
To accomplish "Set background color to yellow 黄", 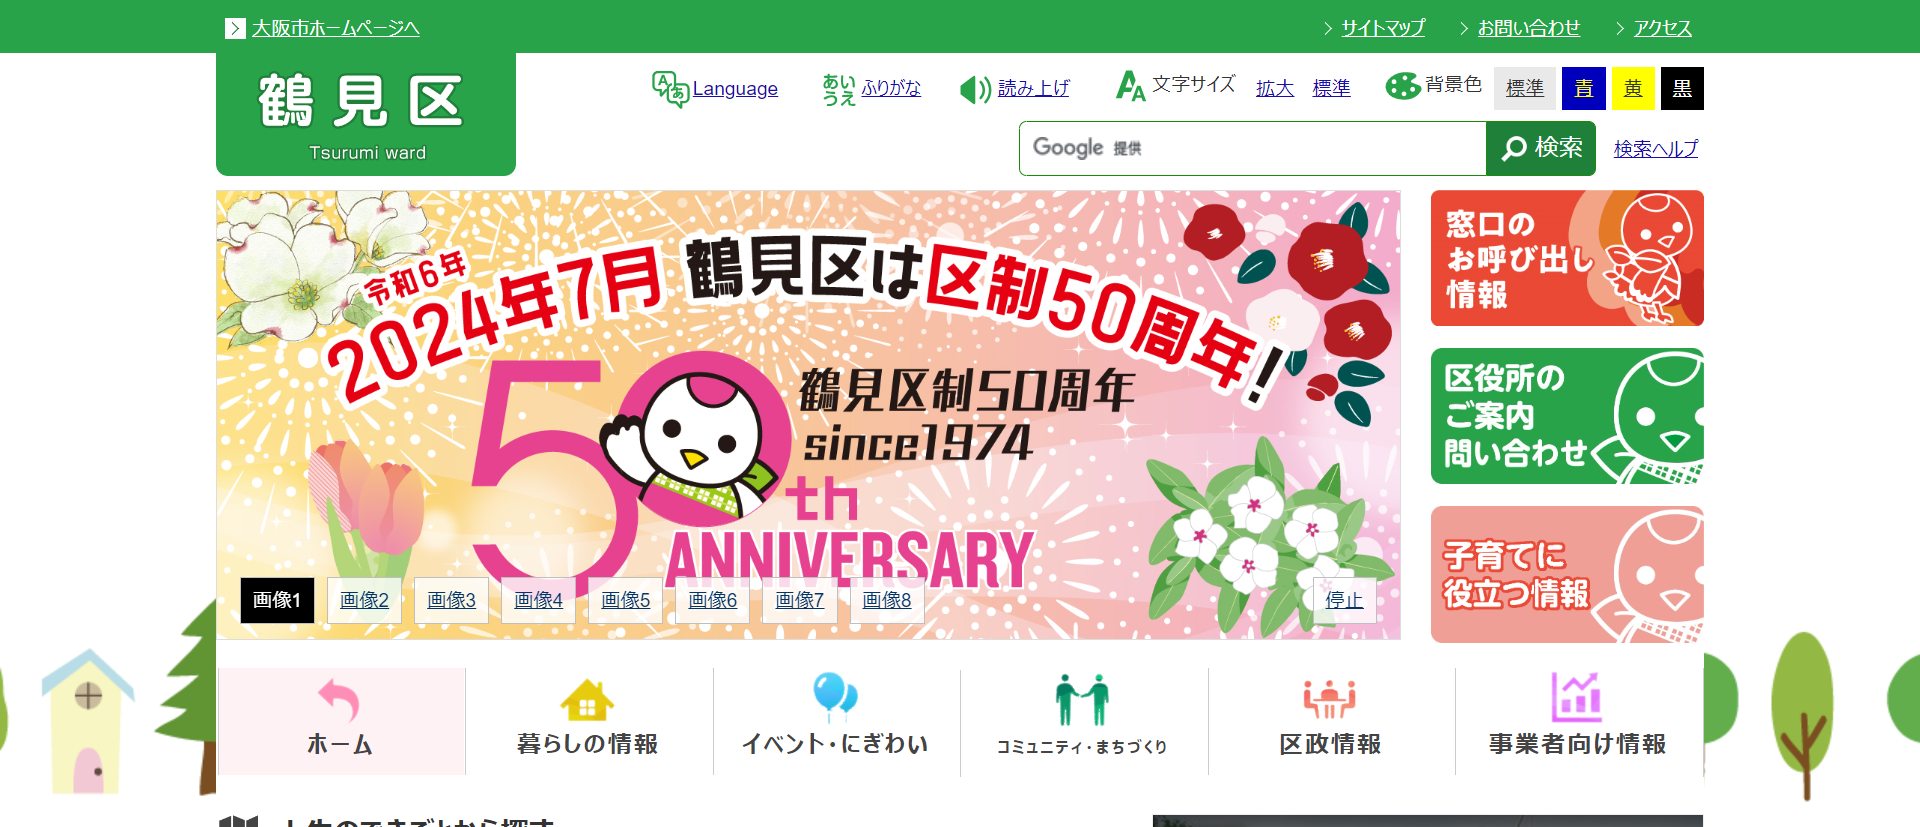I will click(1633, 88).
